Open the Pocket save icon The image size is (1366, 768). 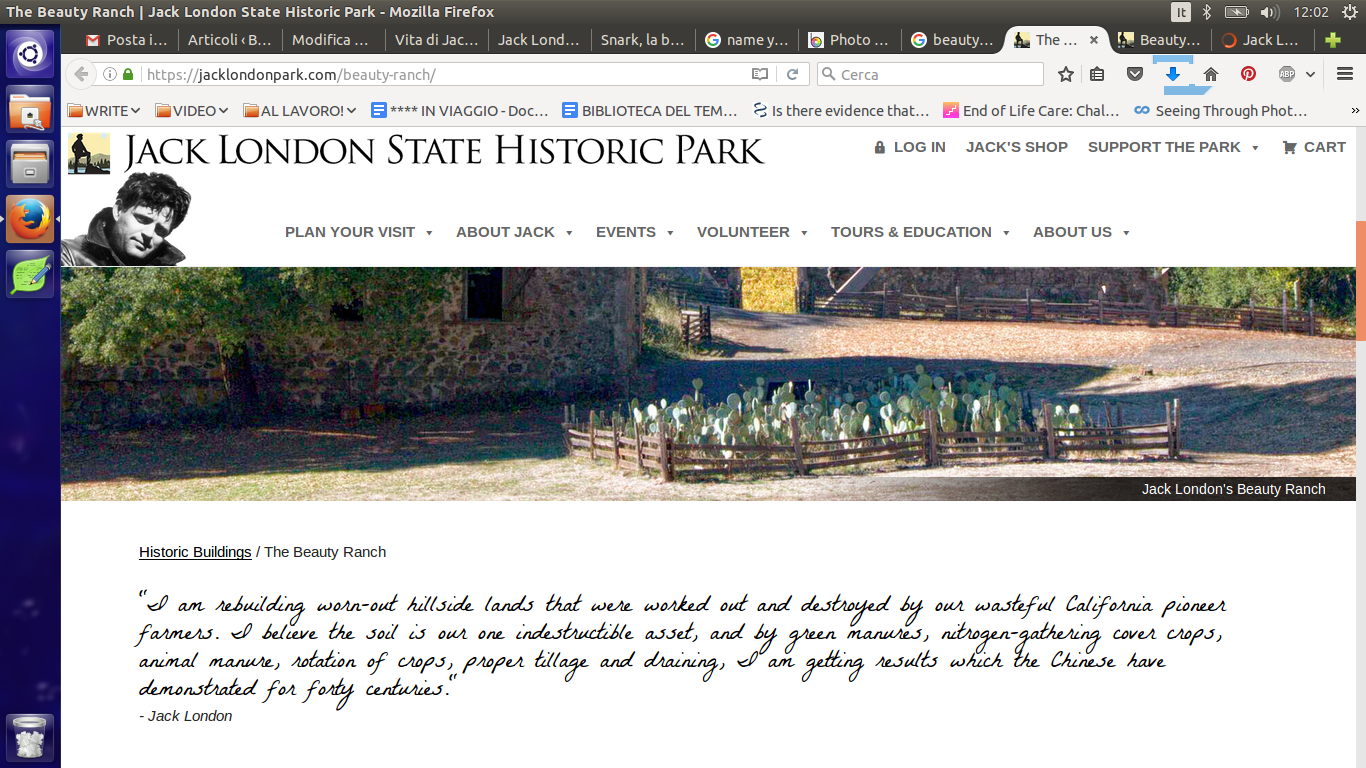1135,74
